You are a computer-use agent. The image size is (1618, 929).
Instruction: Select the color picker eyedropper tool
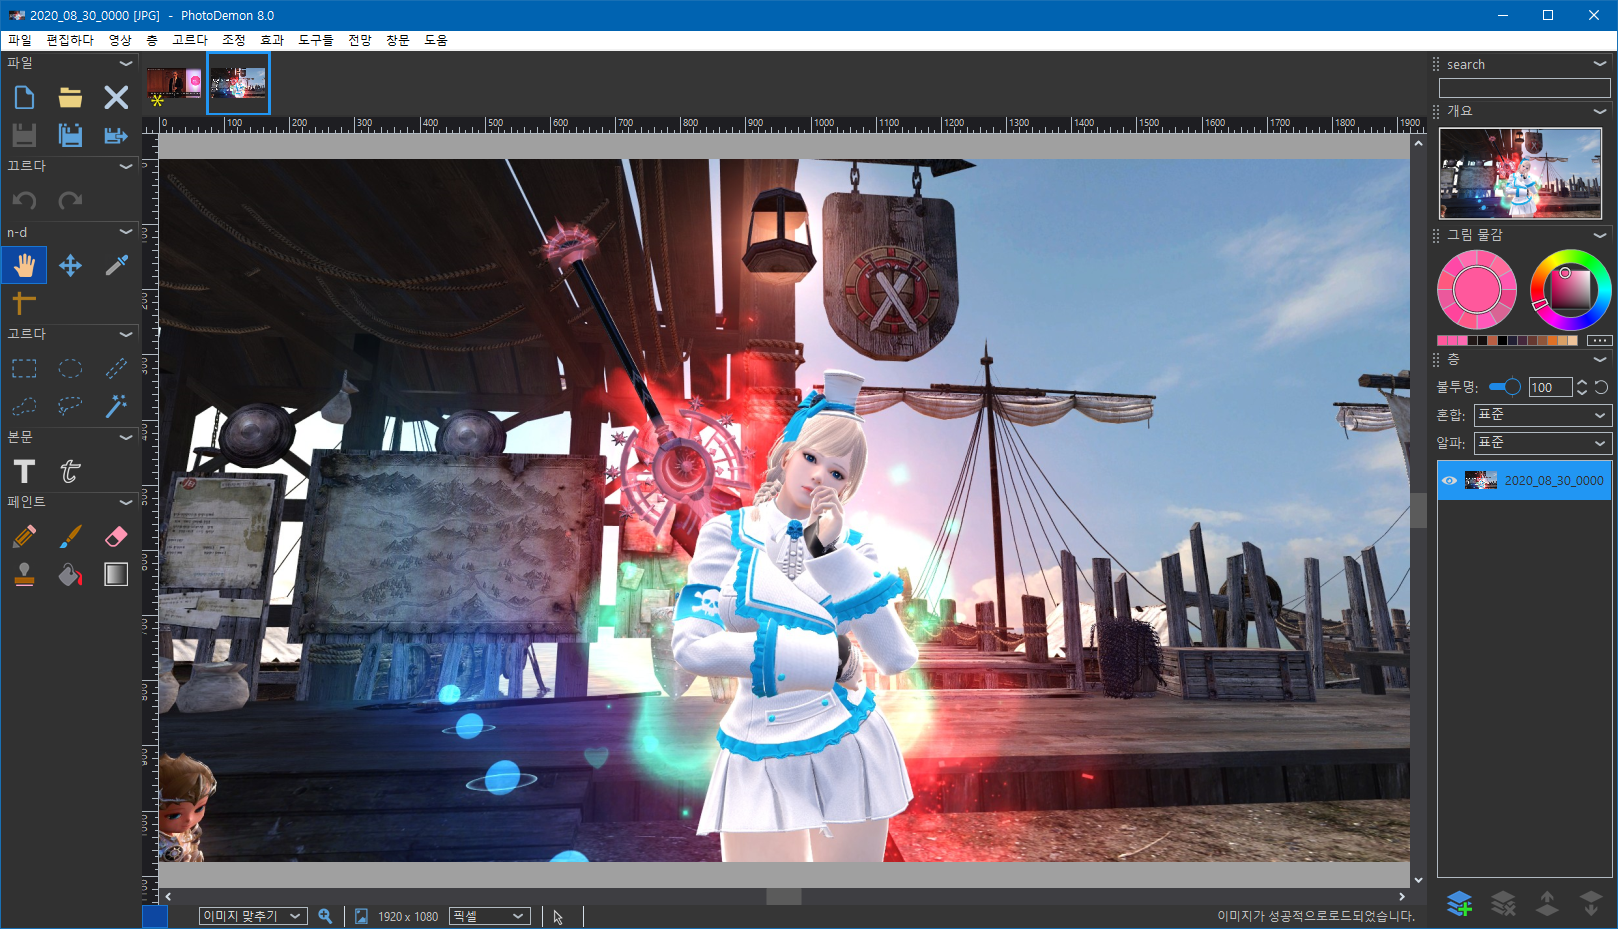pos(116,265)
